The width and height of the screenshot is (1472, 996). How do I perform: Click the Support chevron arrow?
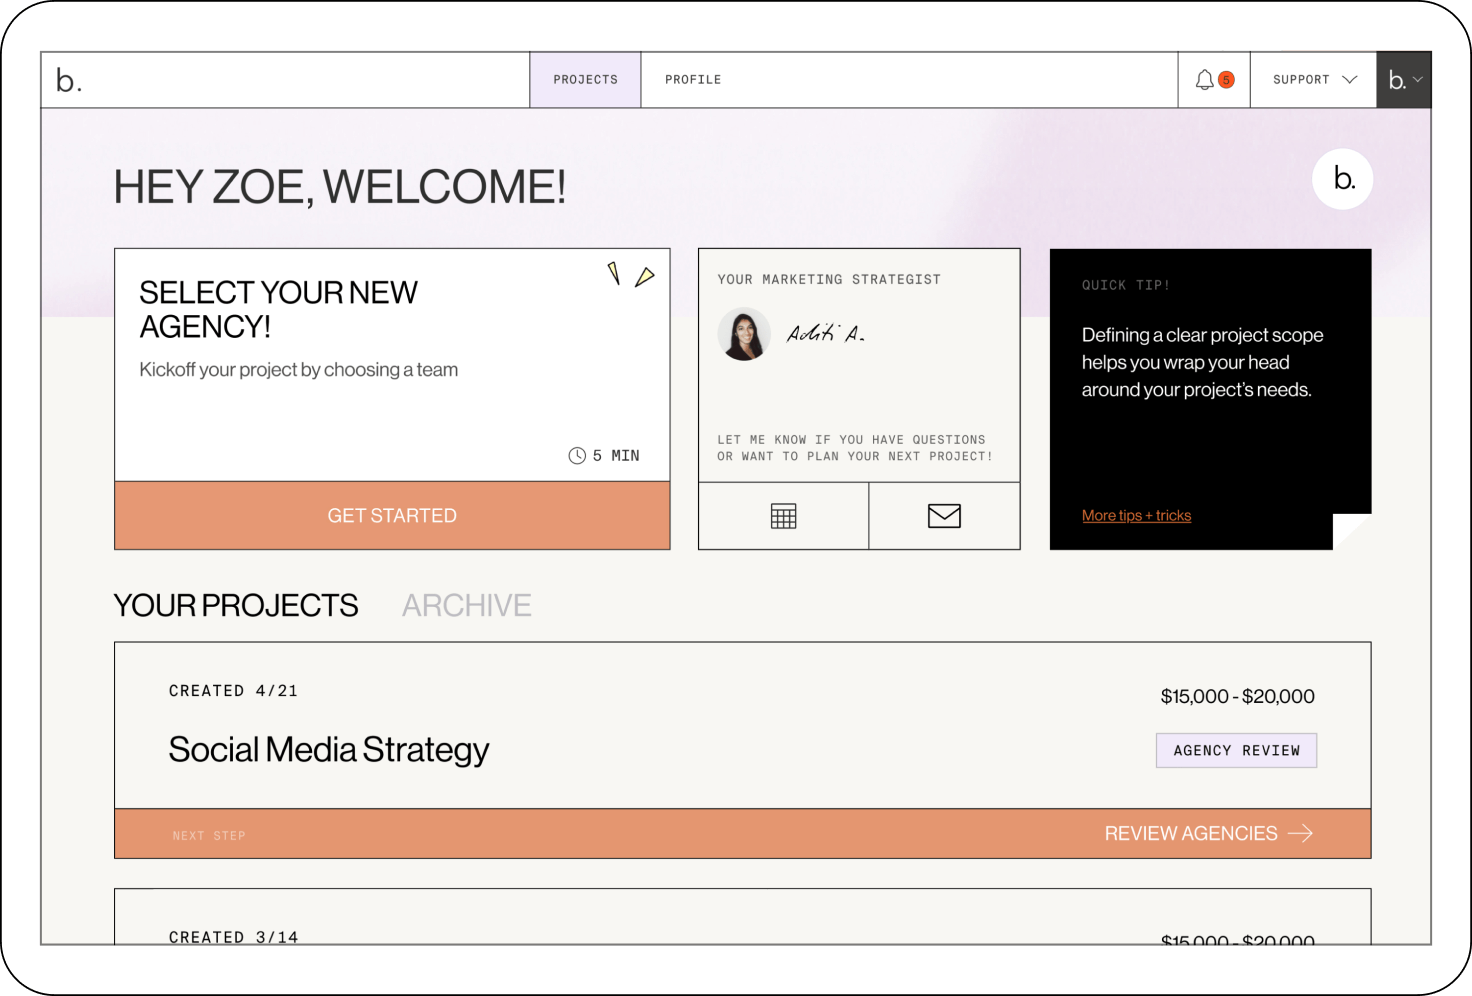click(1350, 80)
